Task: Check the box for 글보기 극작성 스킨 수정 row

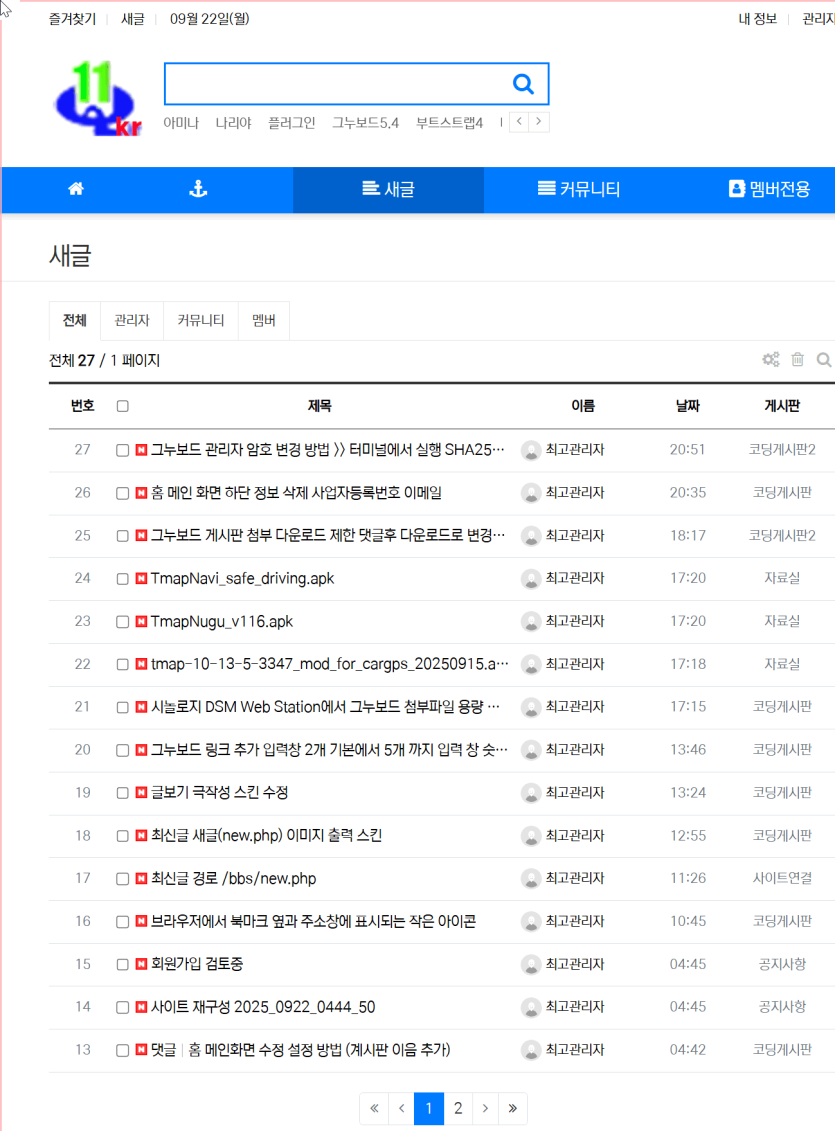Action: 123,793
